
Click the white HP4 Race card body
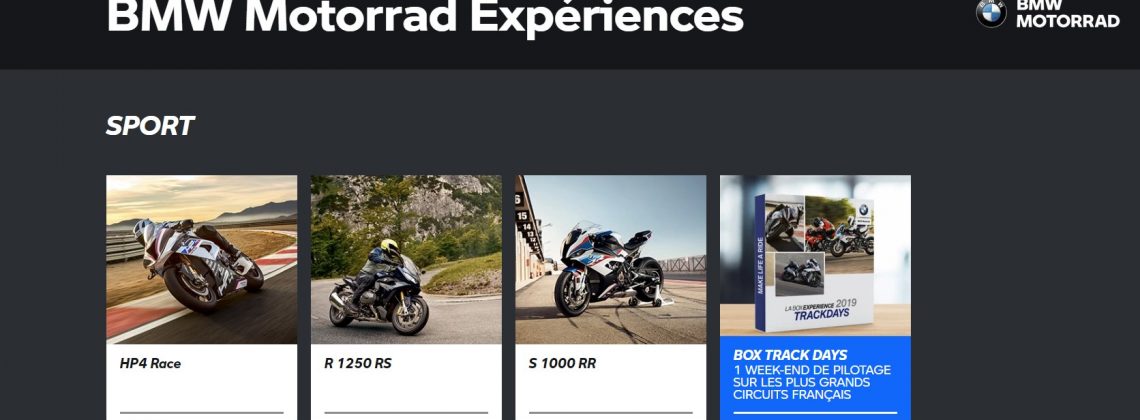tap(201, 381)
